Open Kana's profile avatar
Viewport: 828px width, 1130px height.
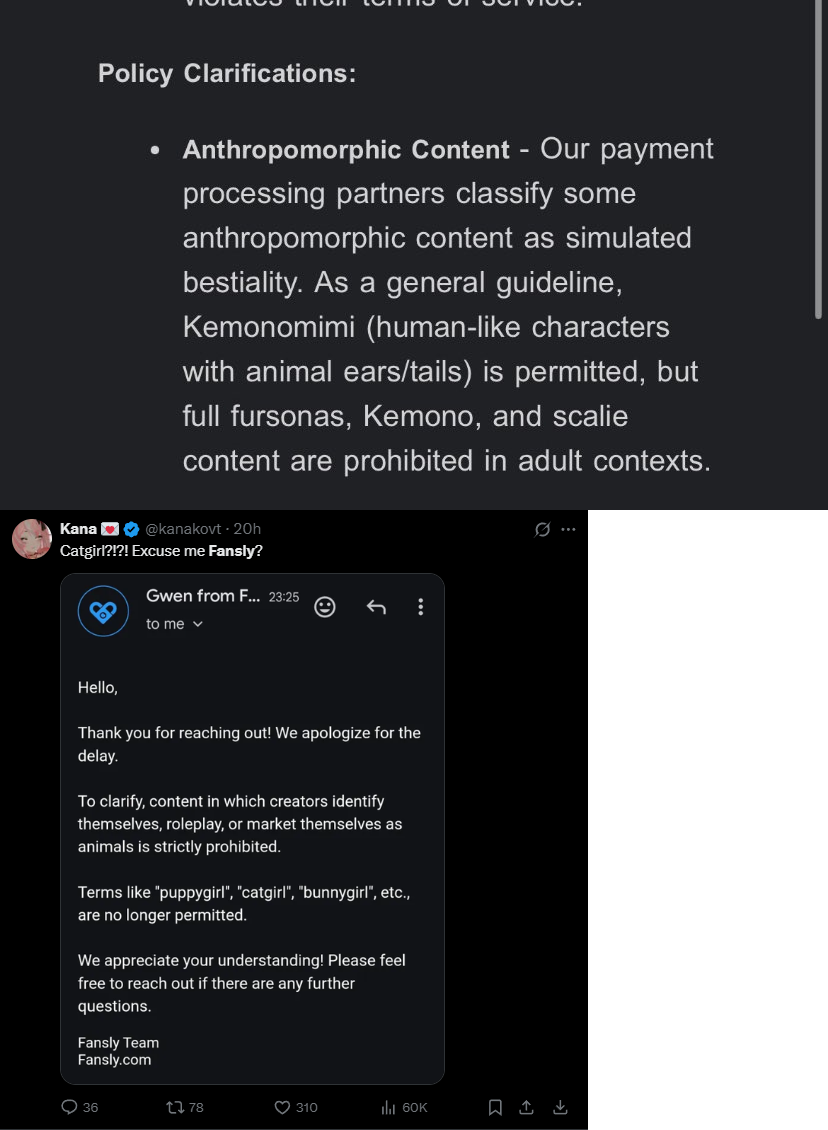pyautogui.click(x=32, y=539)
